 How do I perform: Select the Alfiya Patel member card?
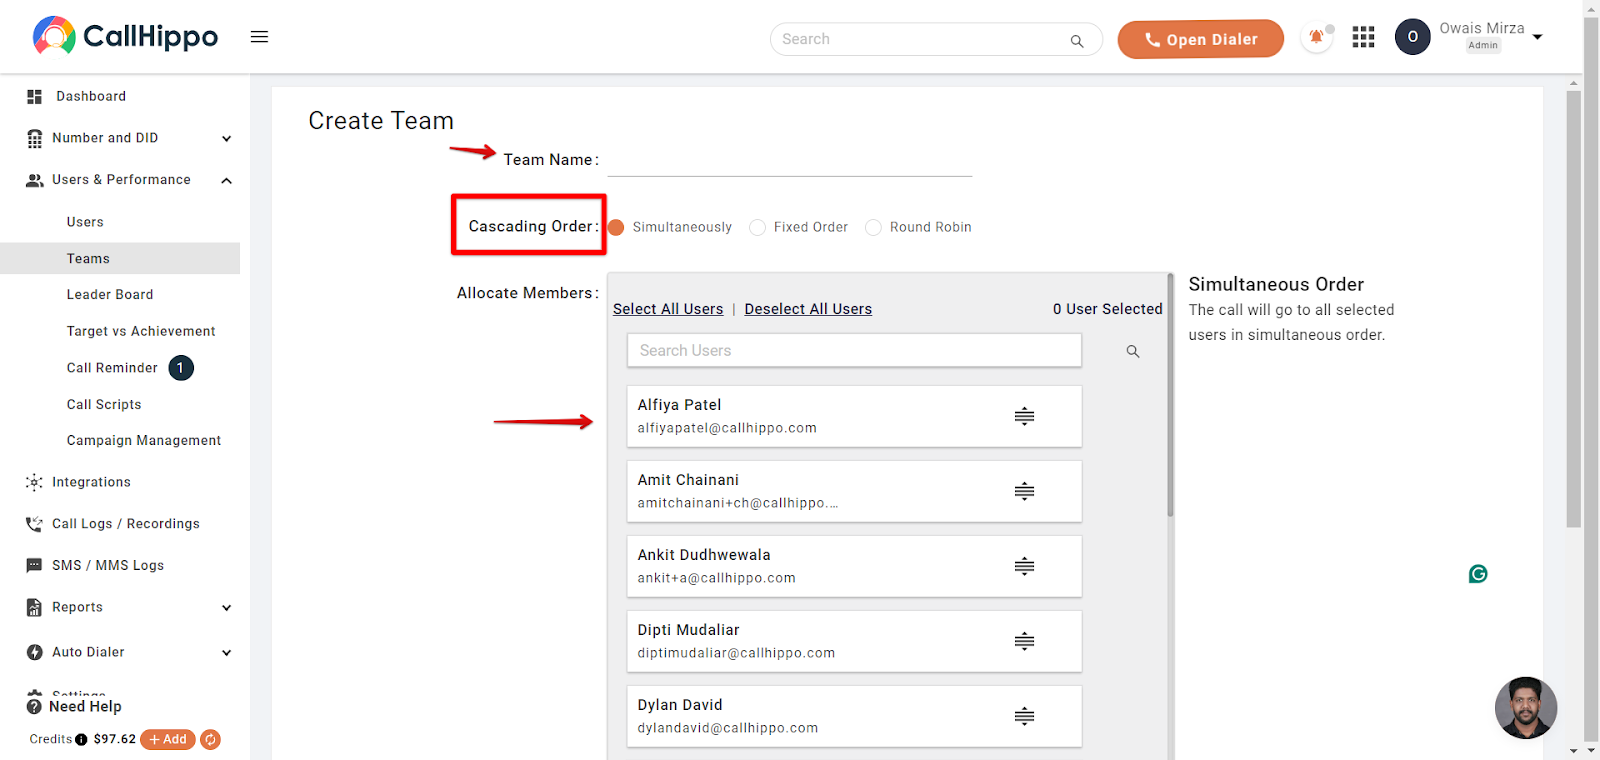[x=854, y=416]
